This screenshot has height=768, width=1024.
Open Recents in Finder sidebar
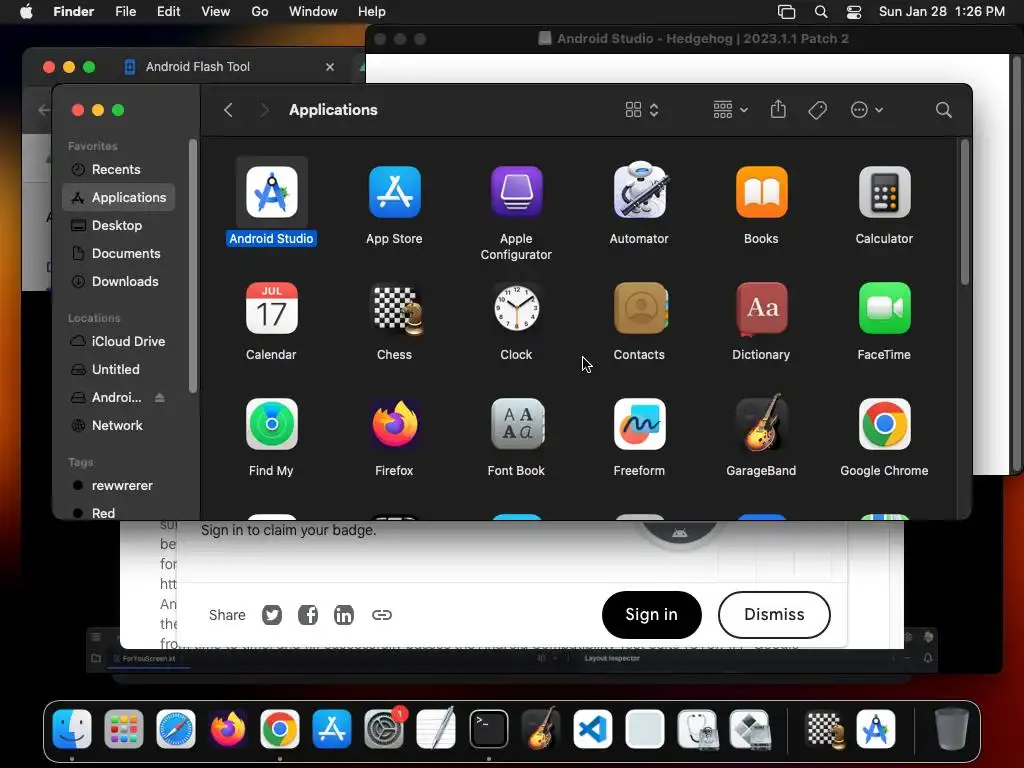118,169
